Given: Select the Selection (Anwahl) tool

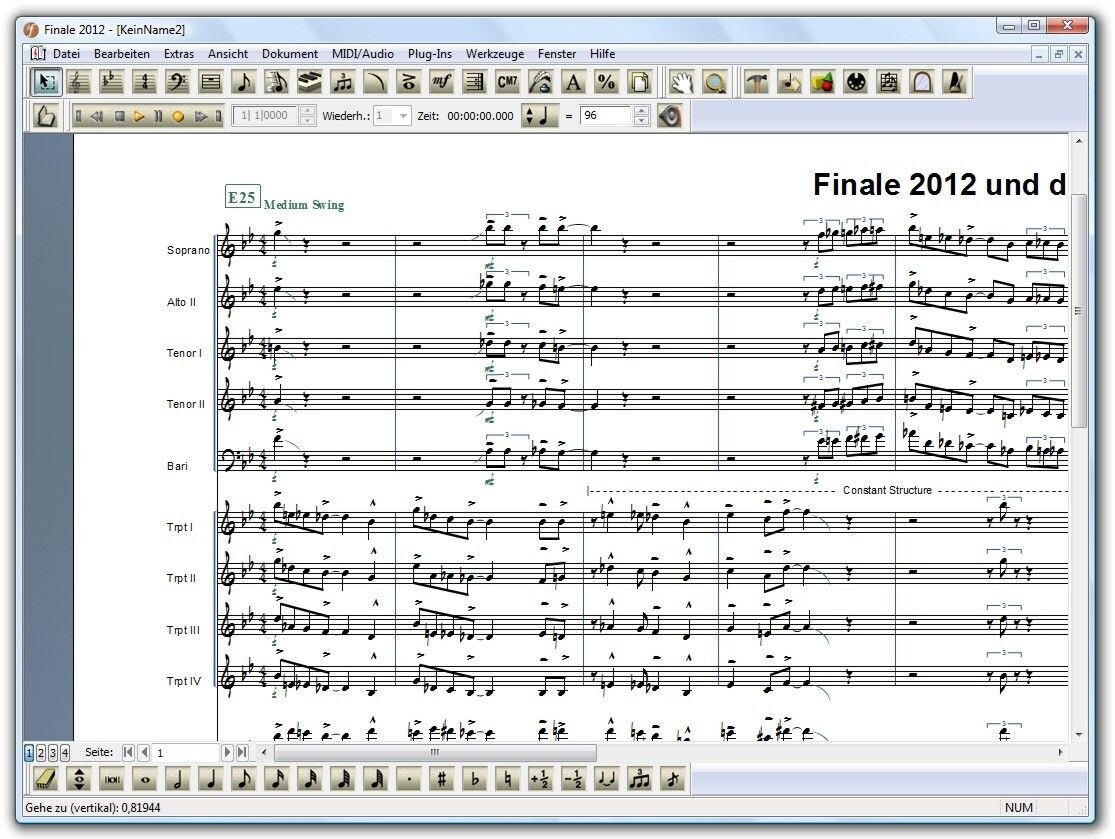Looking at the screenshot, I should coord(46,82).
